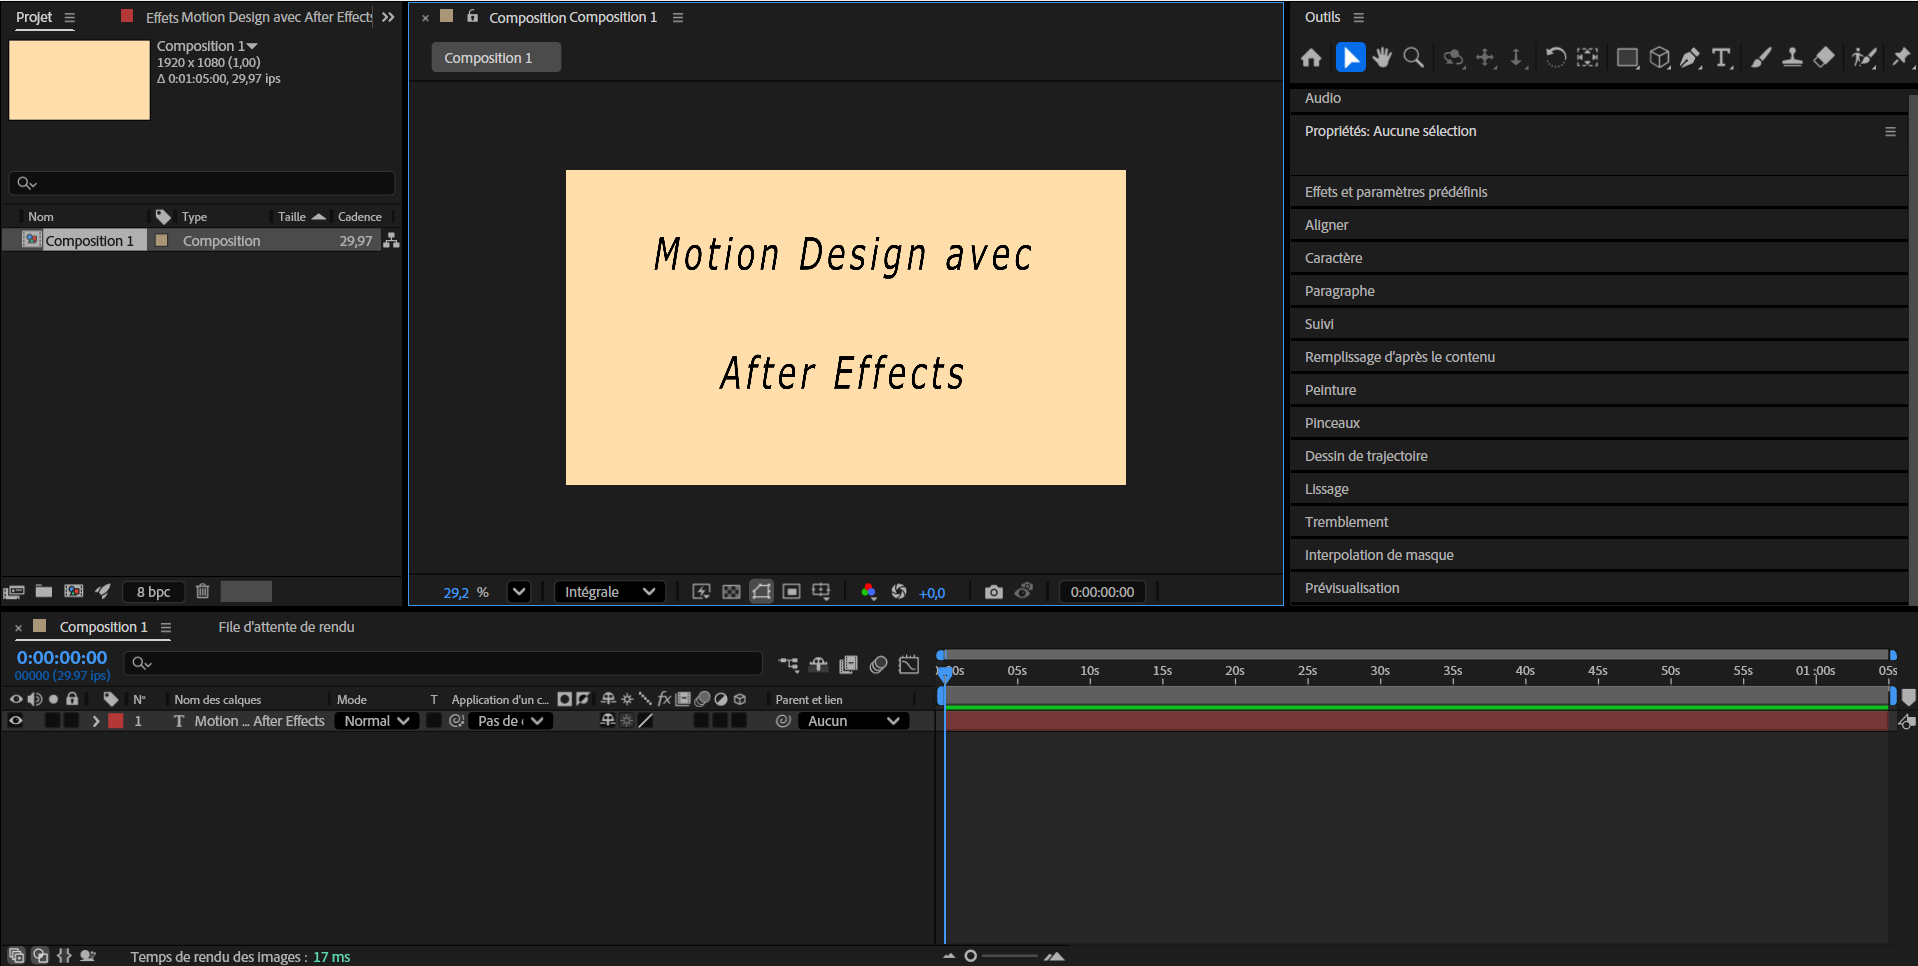Image resolution: width=1918 pixels, height=966 pixels.
Task: Select the Roto Brush tool
Action: pyautogui.click(x=1864, y=58)
